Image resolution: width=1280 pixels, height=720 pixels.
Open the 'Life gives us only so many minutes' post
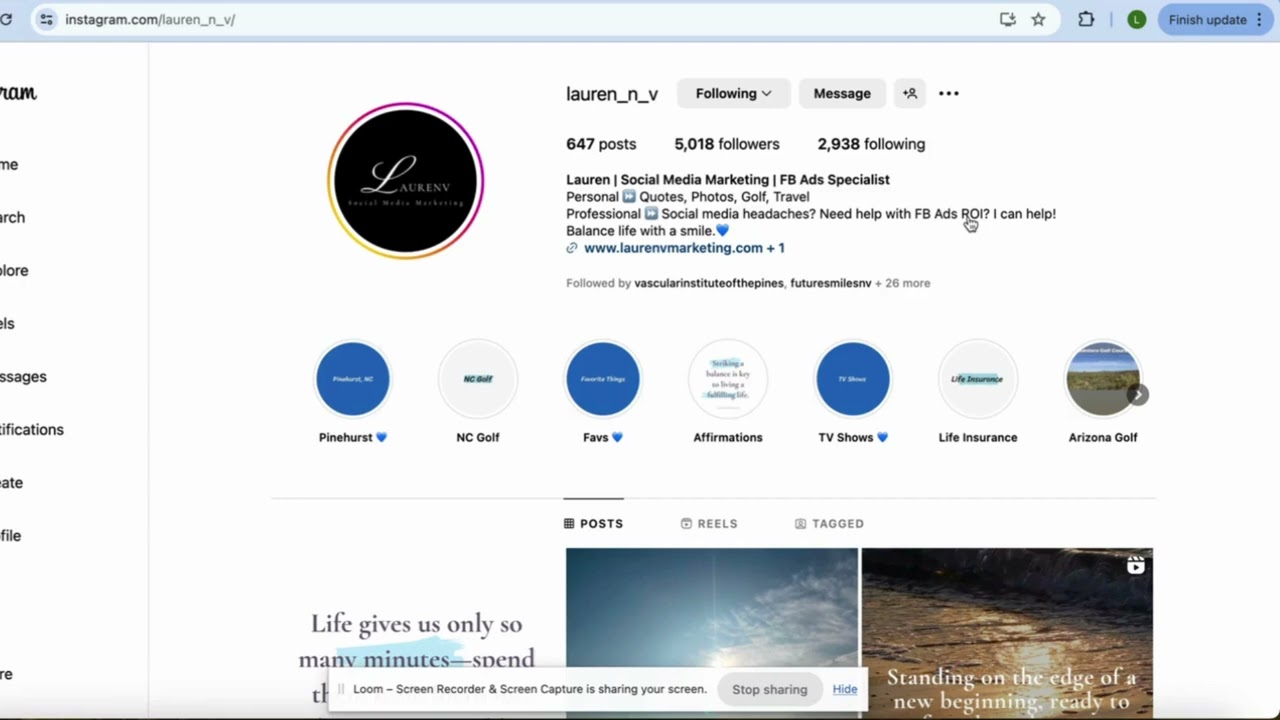point(417,633)
